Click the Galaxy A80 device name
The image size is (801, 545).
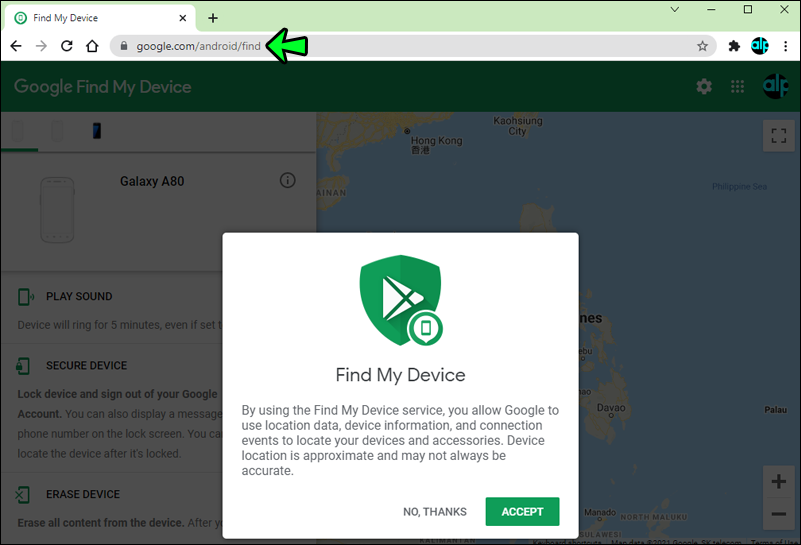point(152,181)
